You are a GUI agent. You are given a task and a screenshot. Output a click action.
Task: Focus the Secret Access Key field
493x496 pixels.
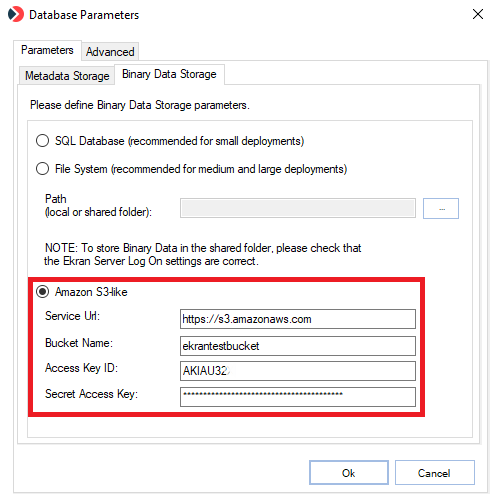pos(298,397)
